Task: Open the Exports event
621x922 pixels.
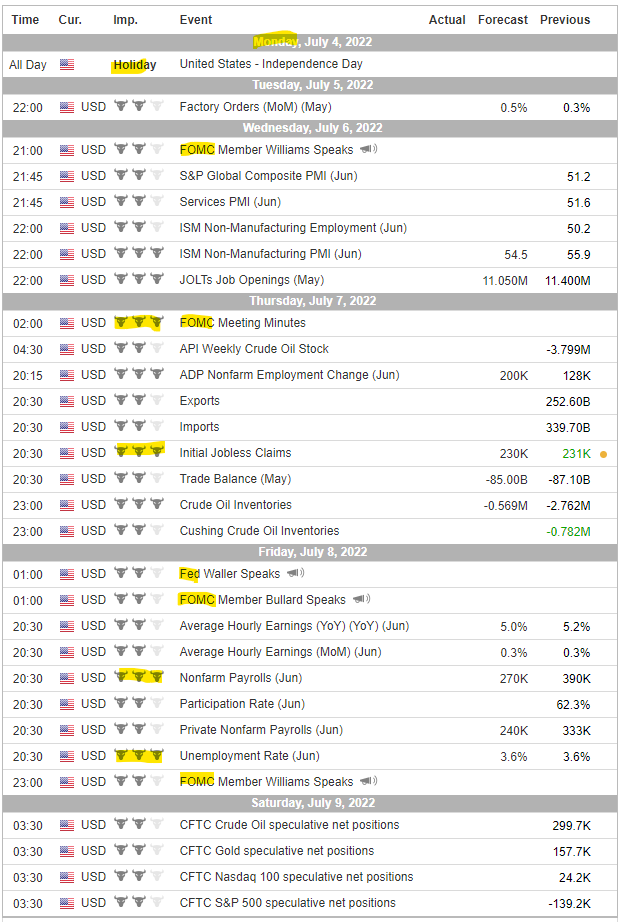Action: click(x=199, y=401)
